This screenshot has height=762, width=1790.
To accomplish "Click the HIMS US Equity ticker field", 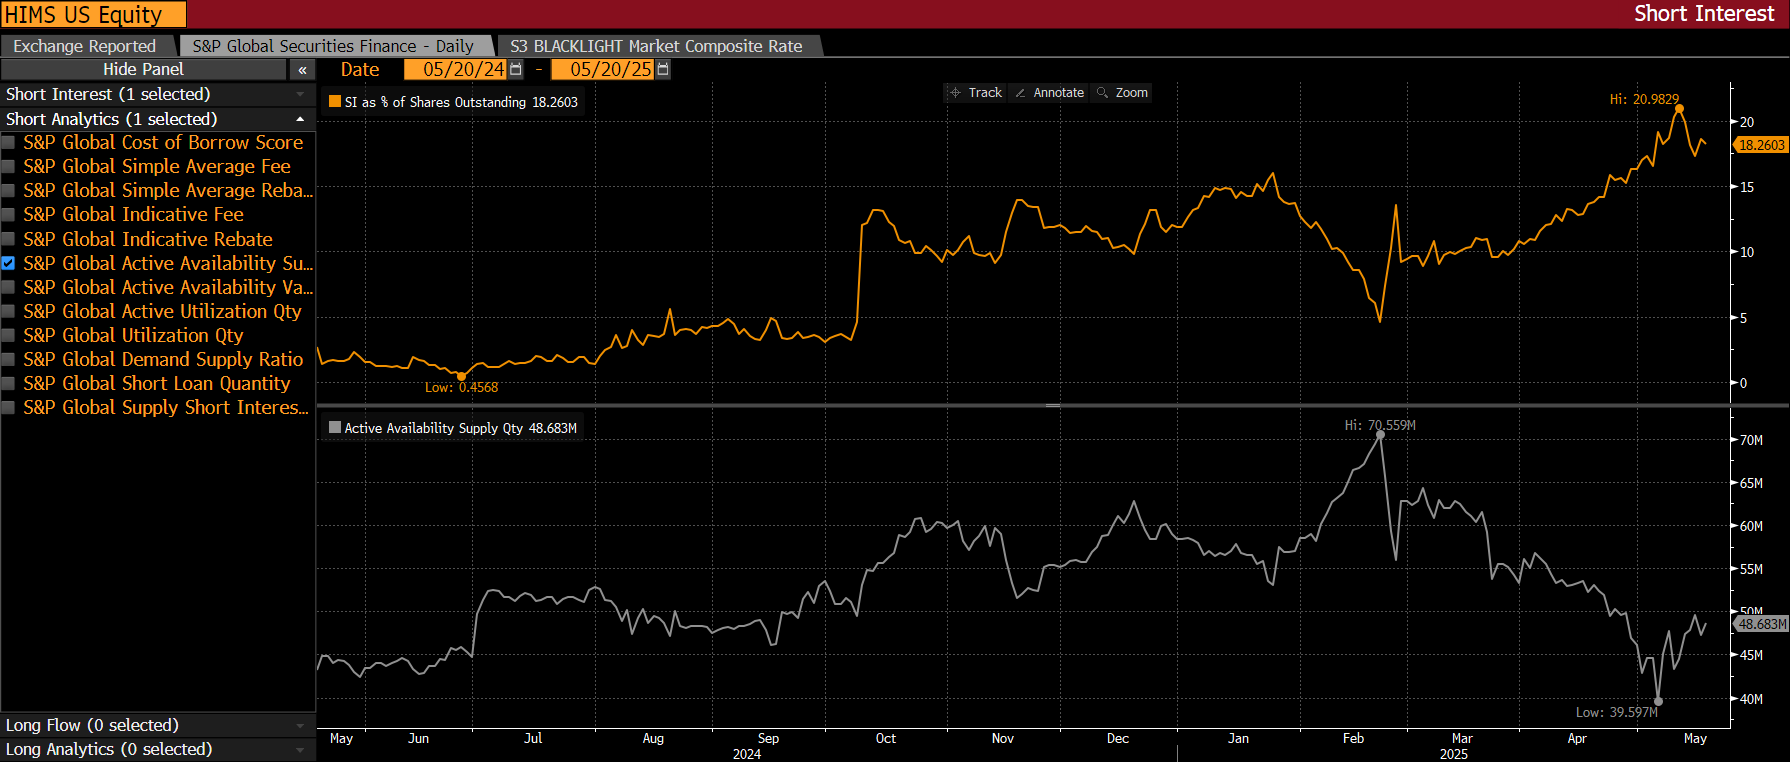I will pos(94,14).
